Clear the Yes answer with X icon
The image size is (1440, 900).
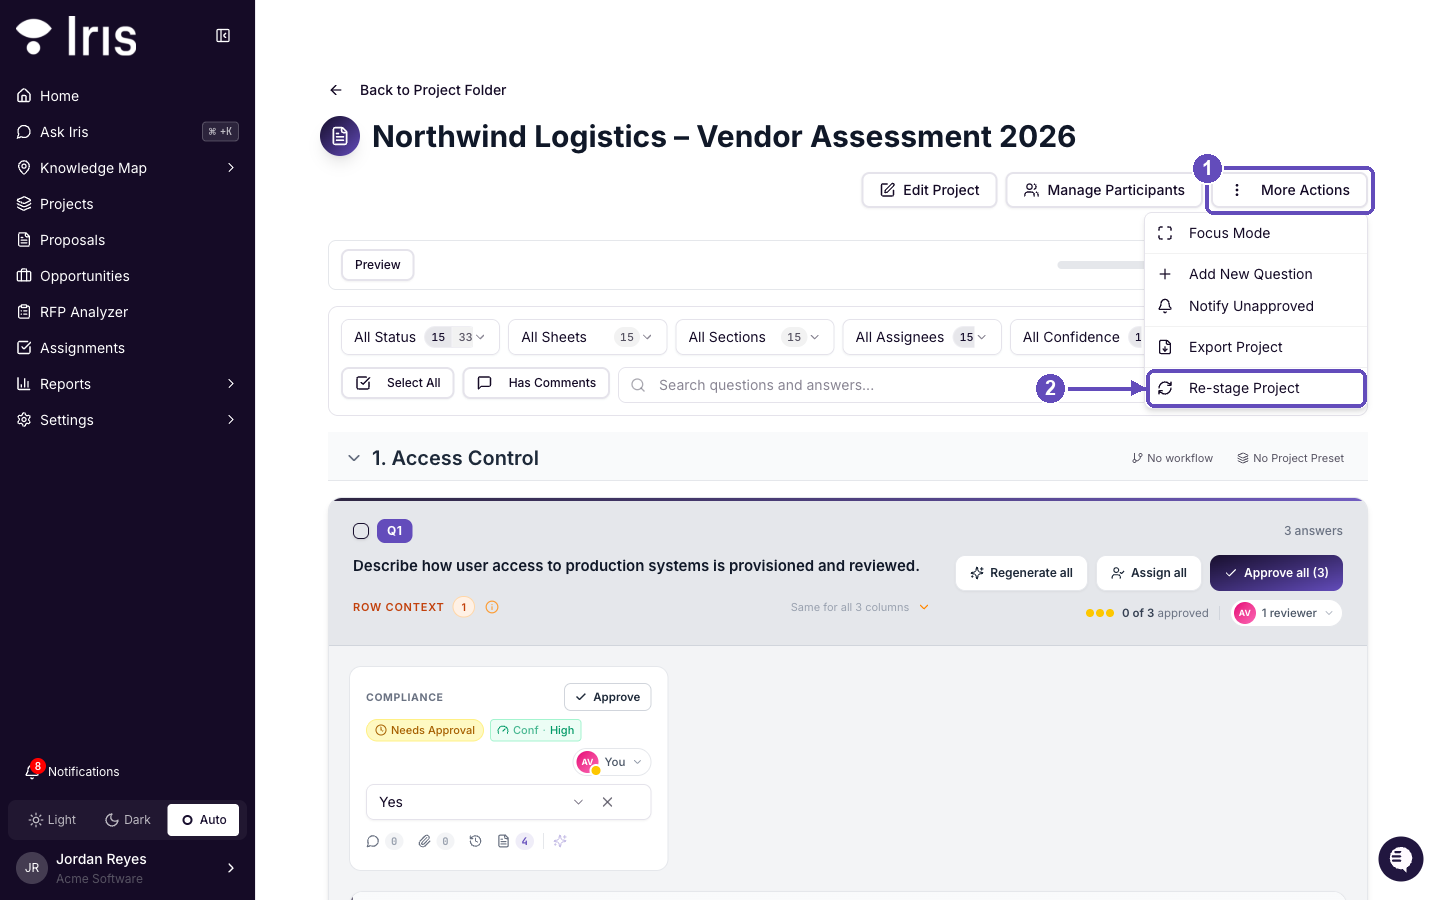tap(607, 802)
